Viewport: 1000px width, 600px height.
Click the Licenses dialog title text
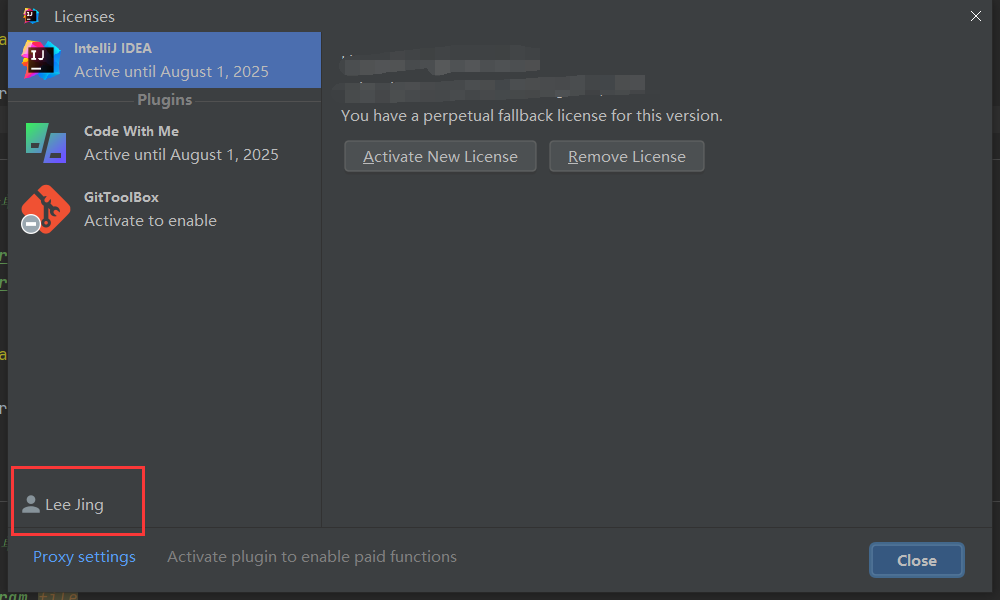pos(84,17)
